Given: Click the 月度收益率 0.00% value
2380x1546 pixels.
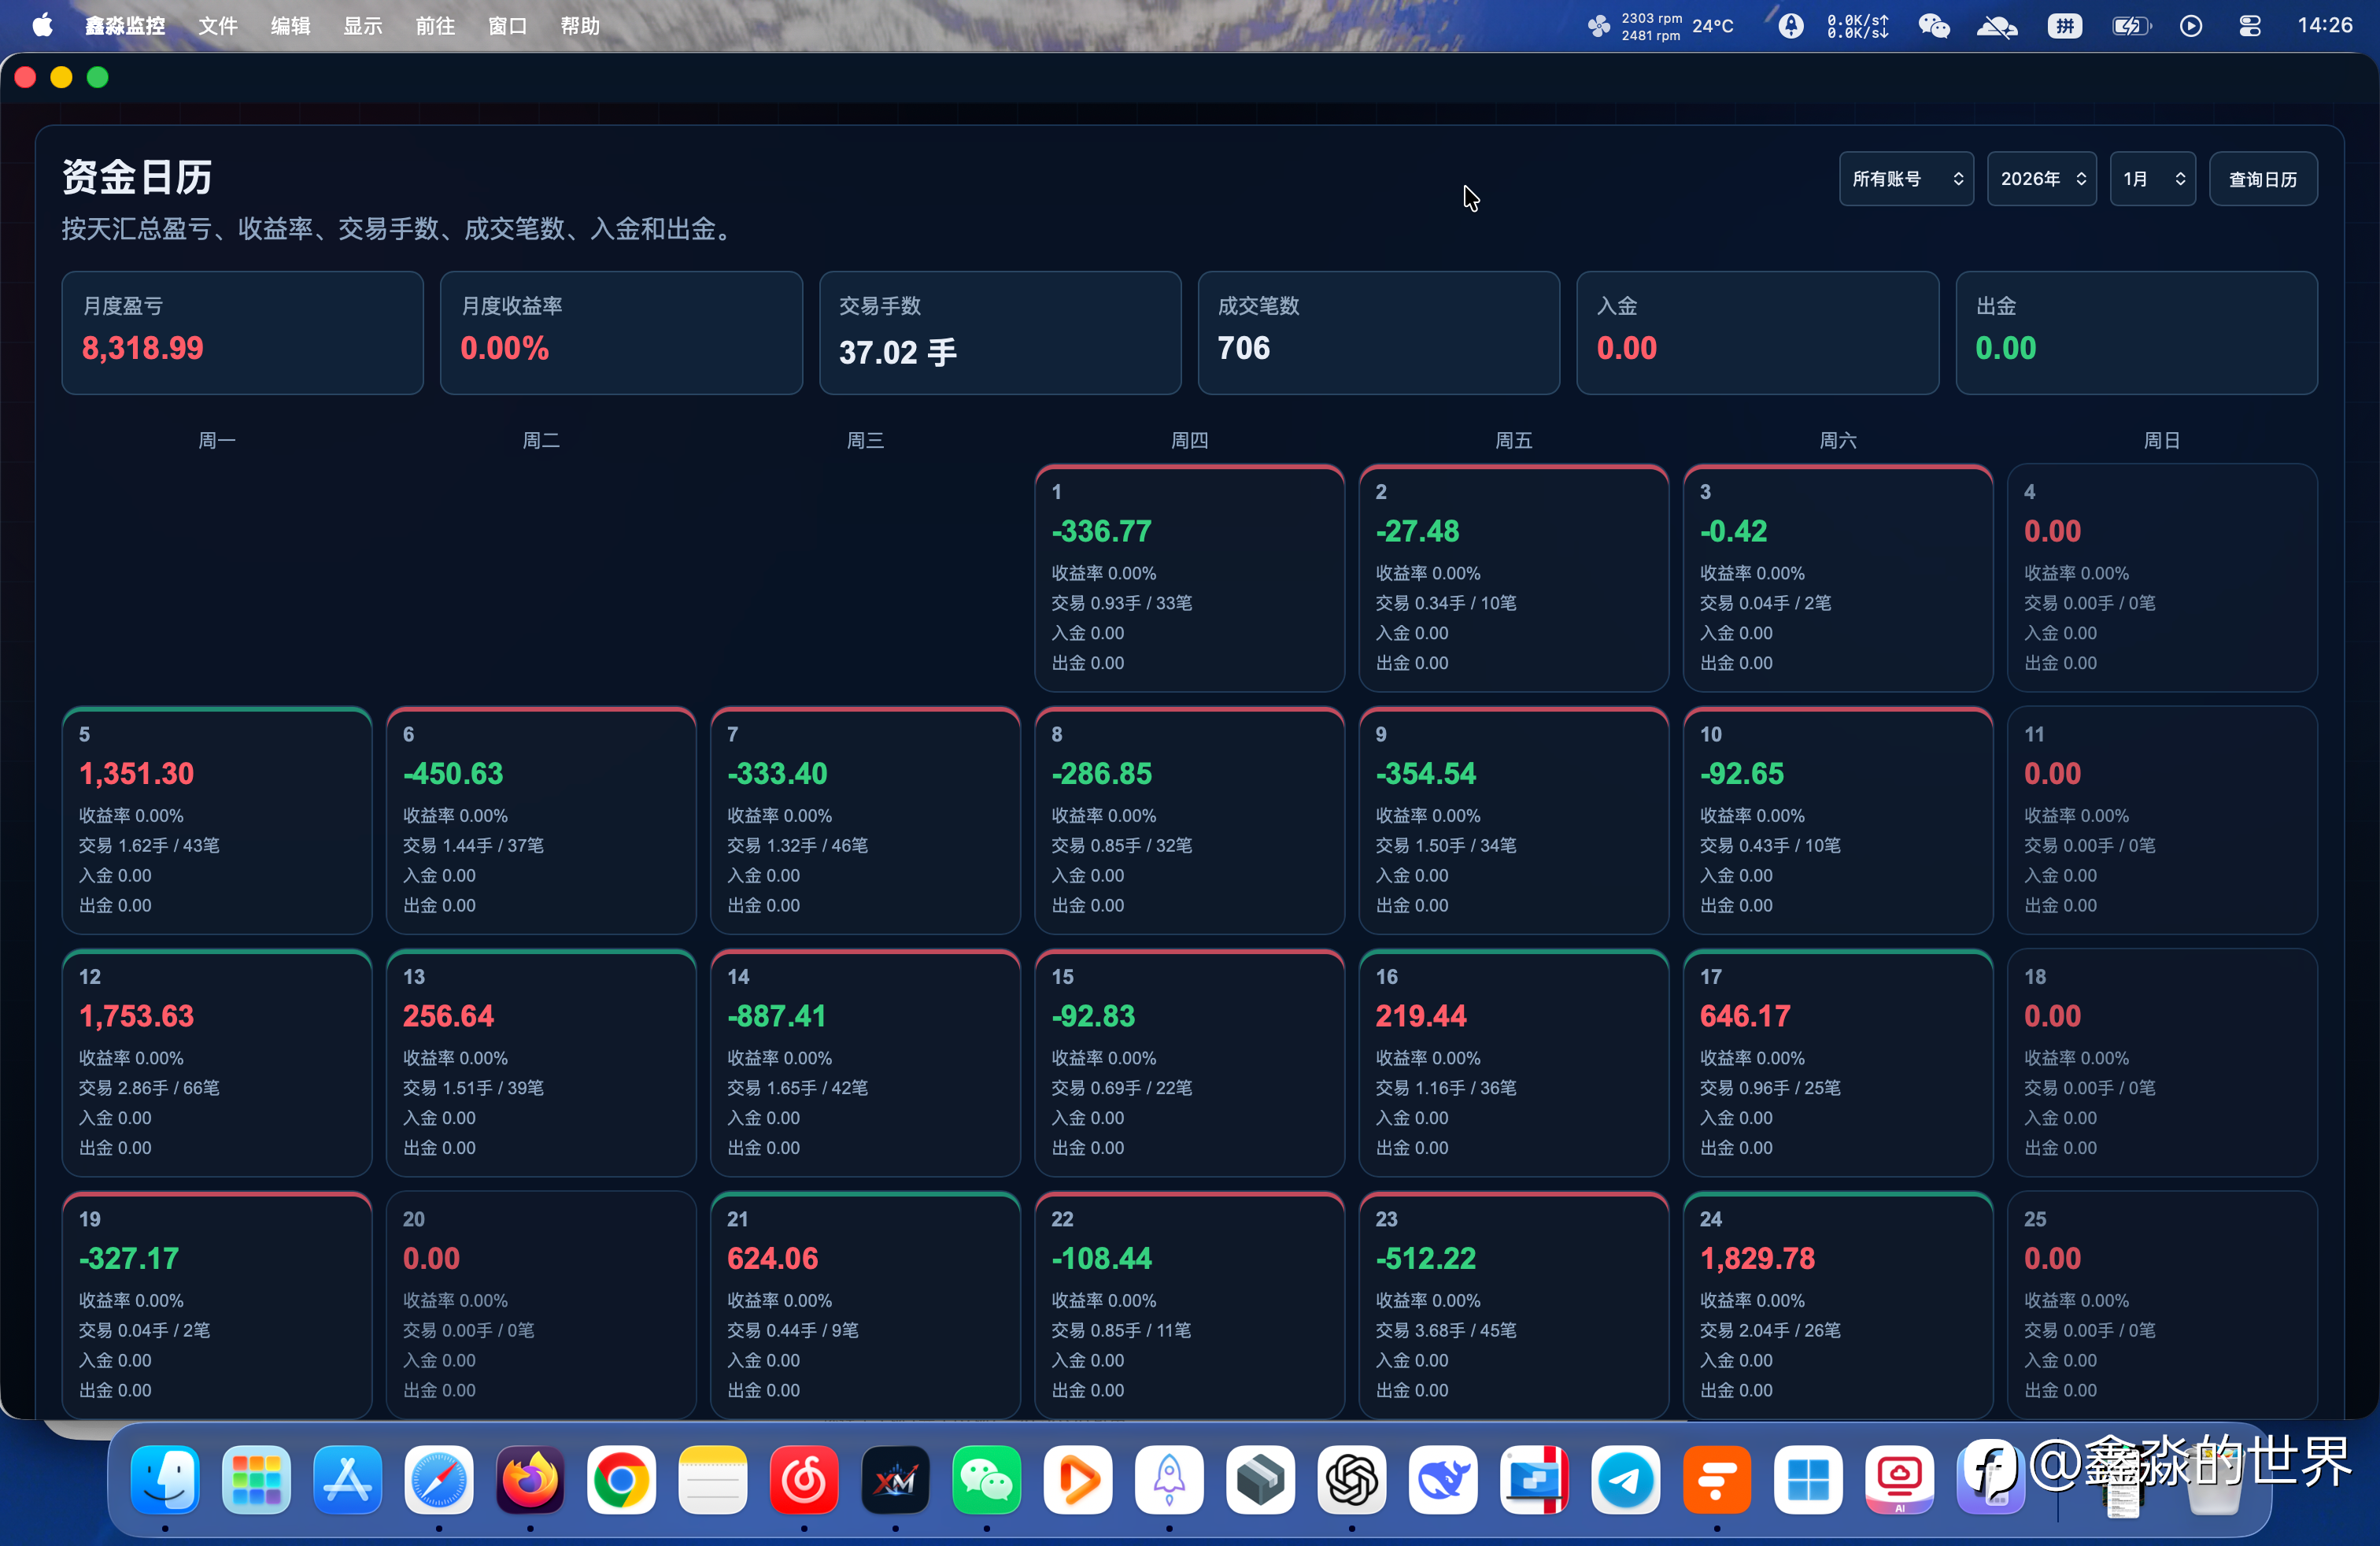Looking at the screenshot, I should tap(504, 348).
